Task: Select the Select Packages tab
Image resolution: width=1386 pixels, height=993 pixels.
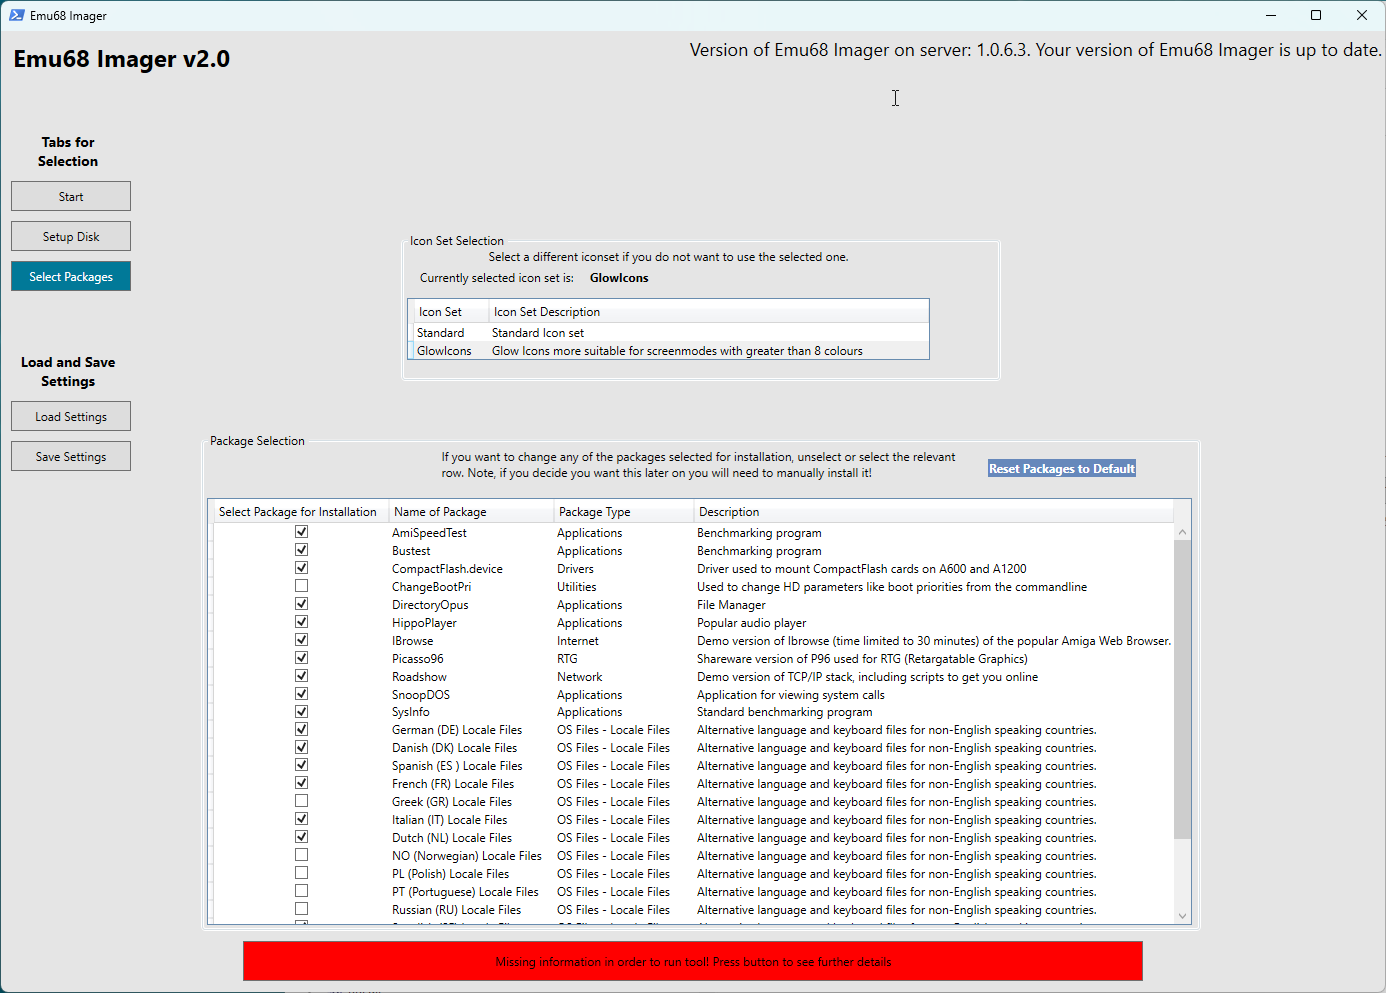Action: click(x=70, y=275)
